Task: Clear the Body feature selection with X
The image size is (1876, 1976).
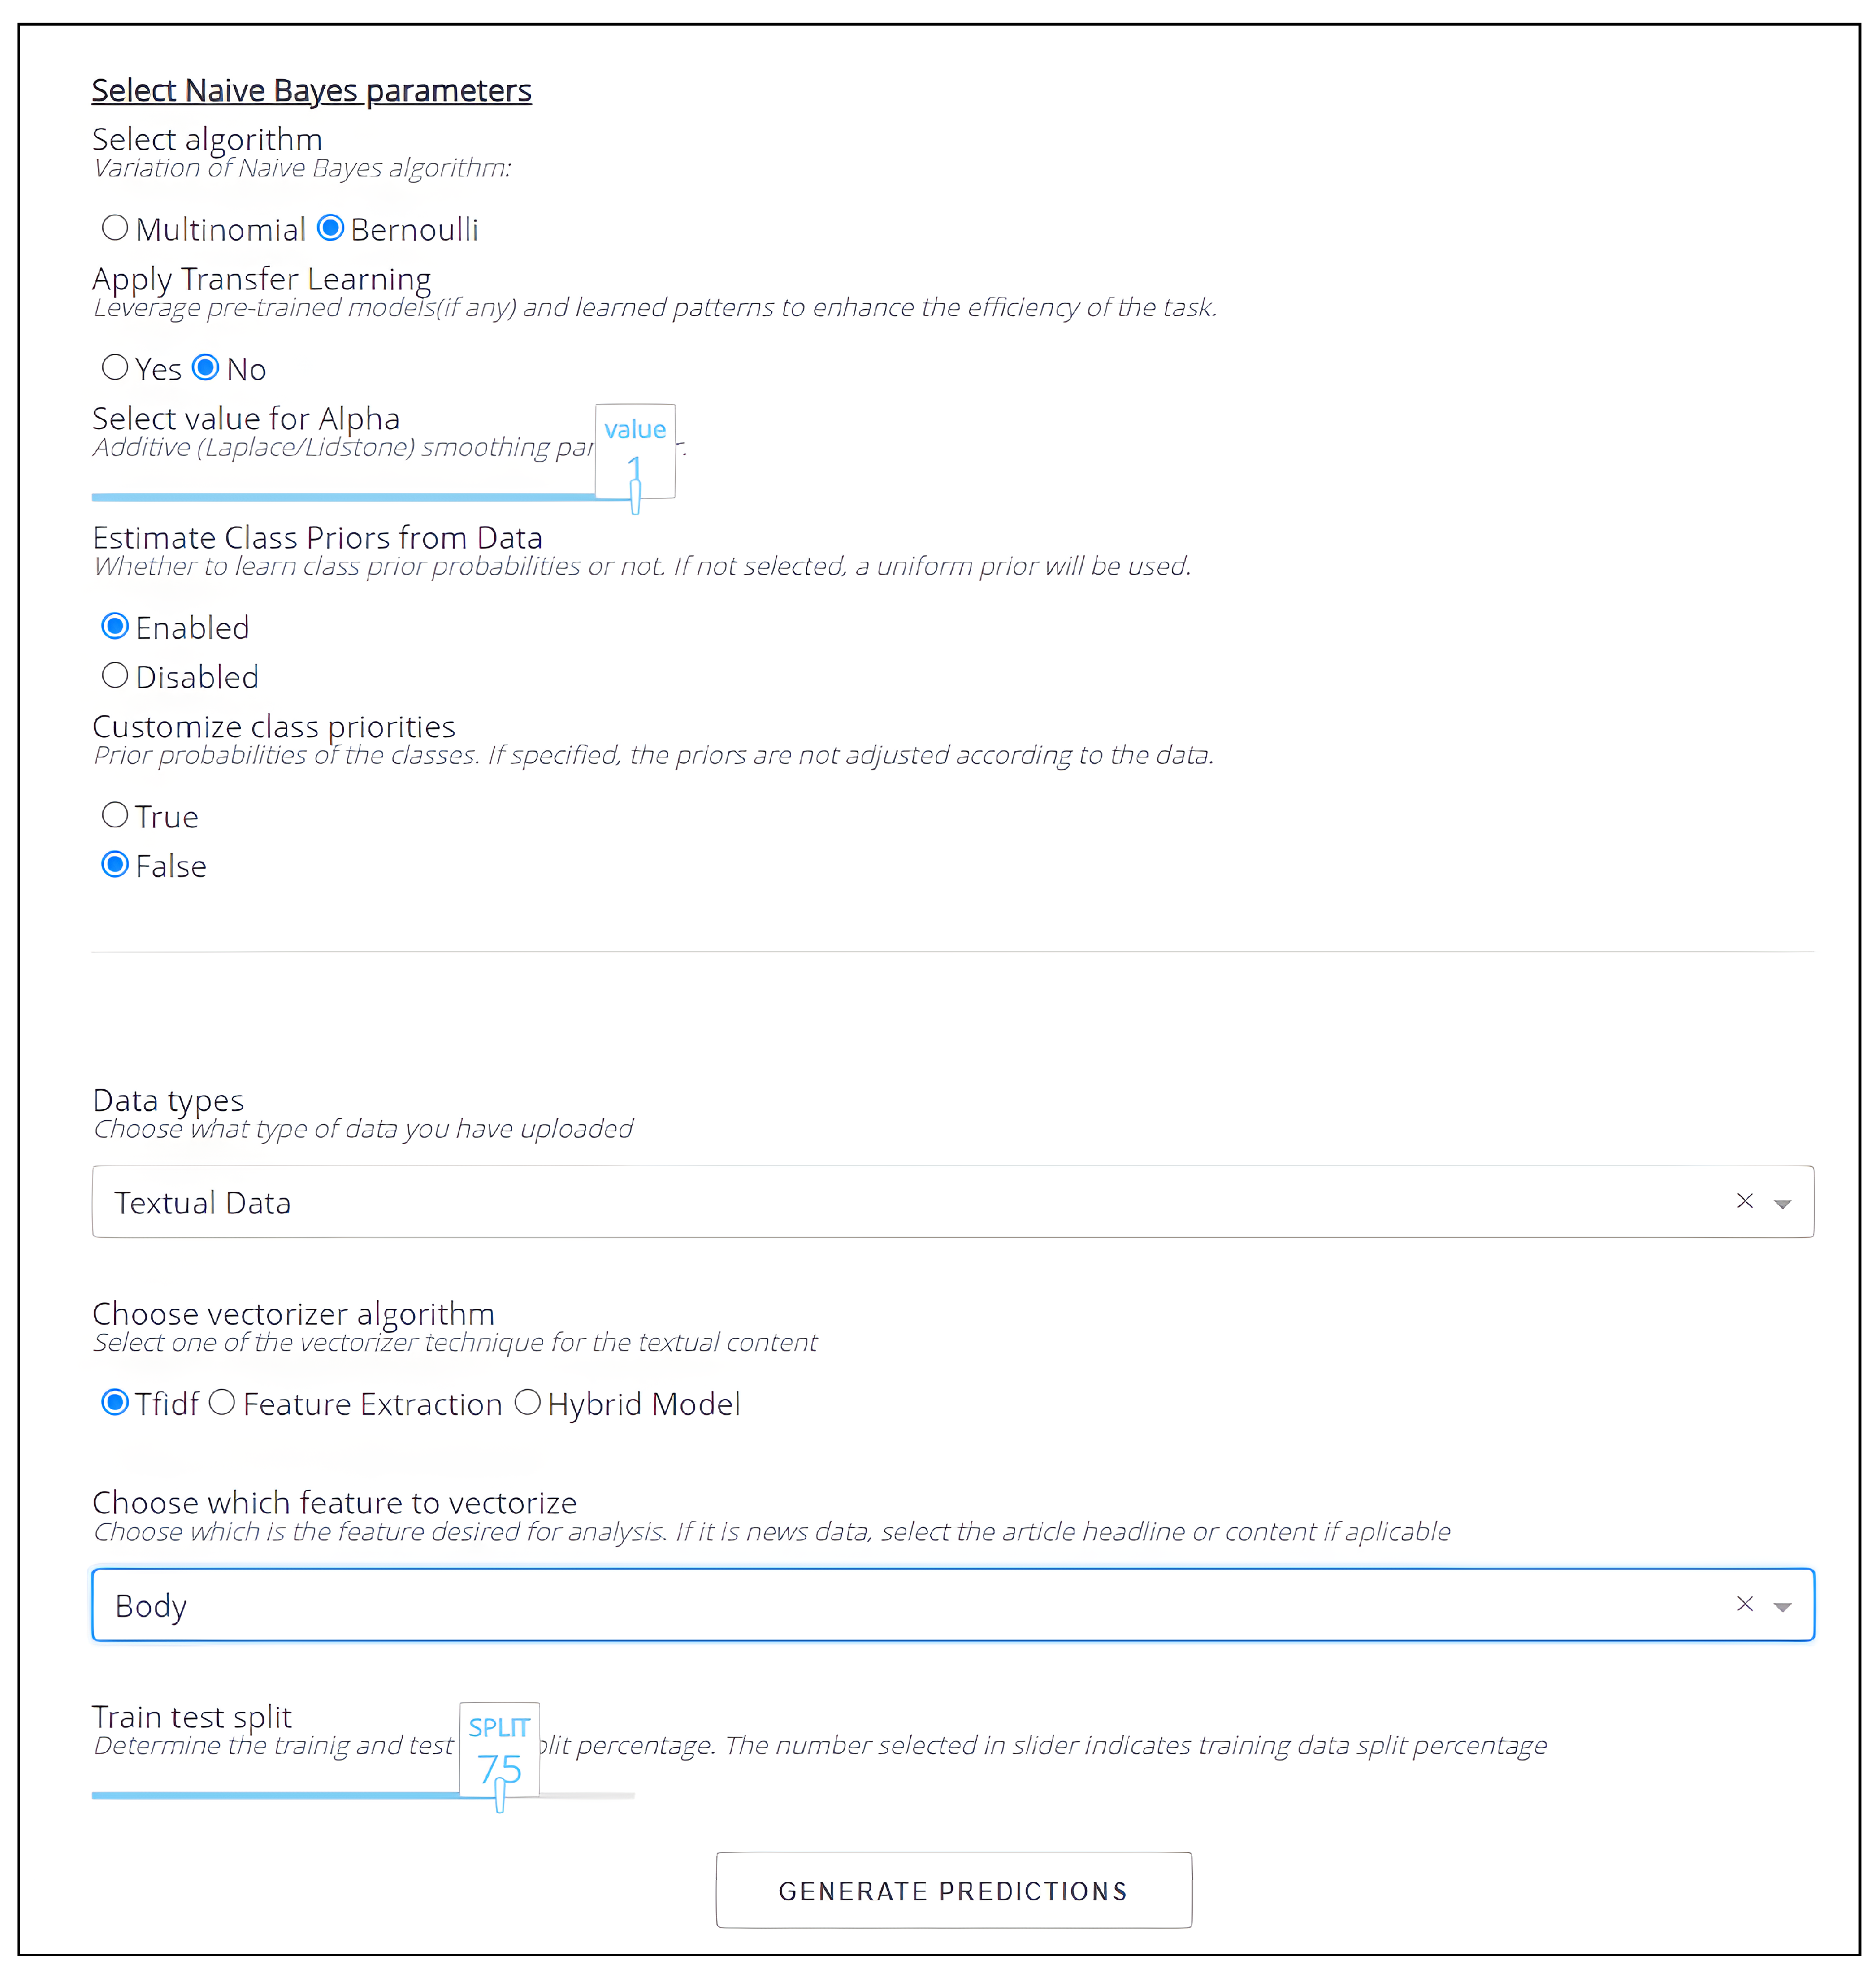Action: tap(1744, 1604)
